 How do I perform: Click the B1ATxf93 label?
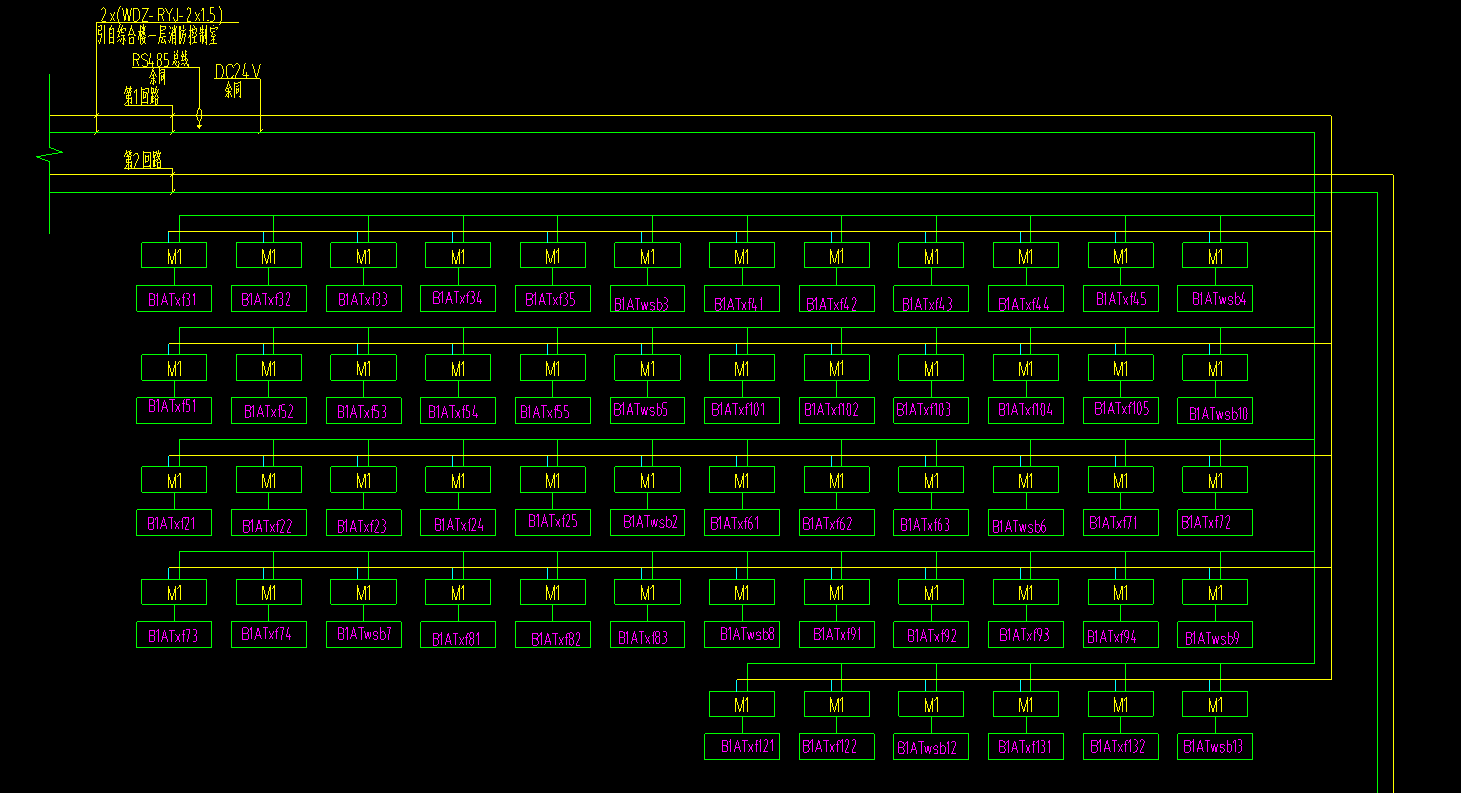(x=1026, y=634)
